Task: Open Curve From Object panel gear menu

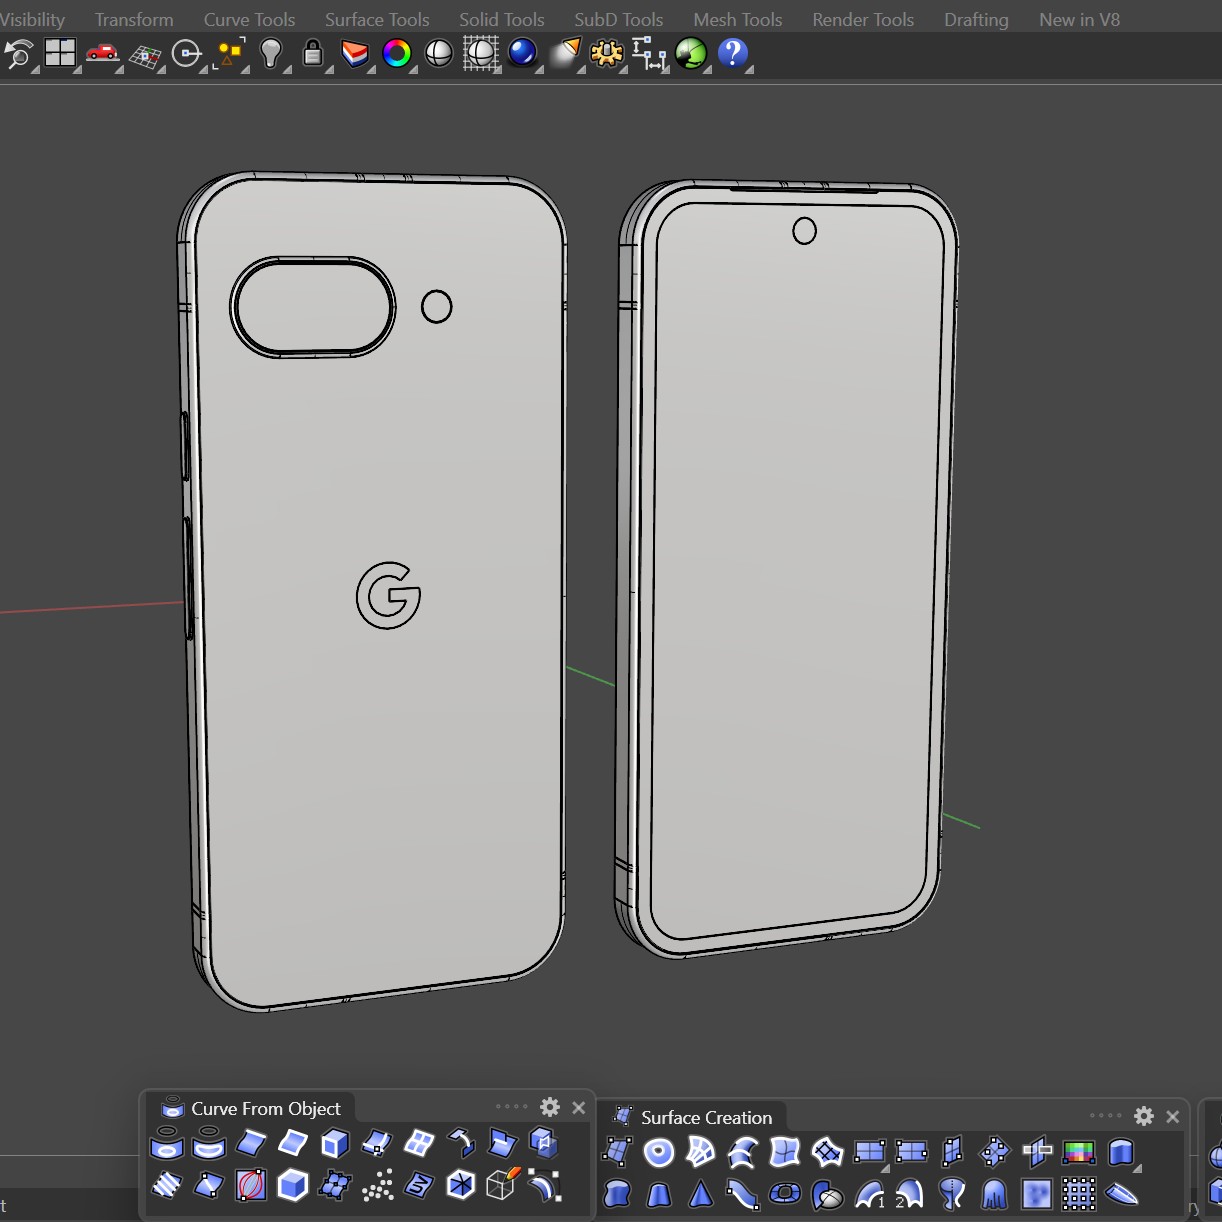Action: point(550,1107)
